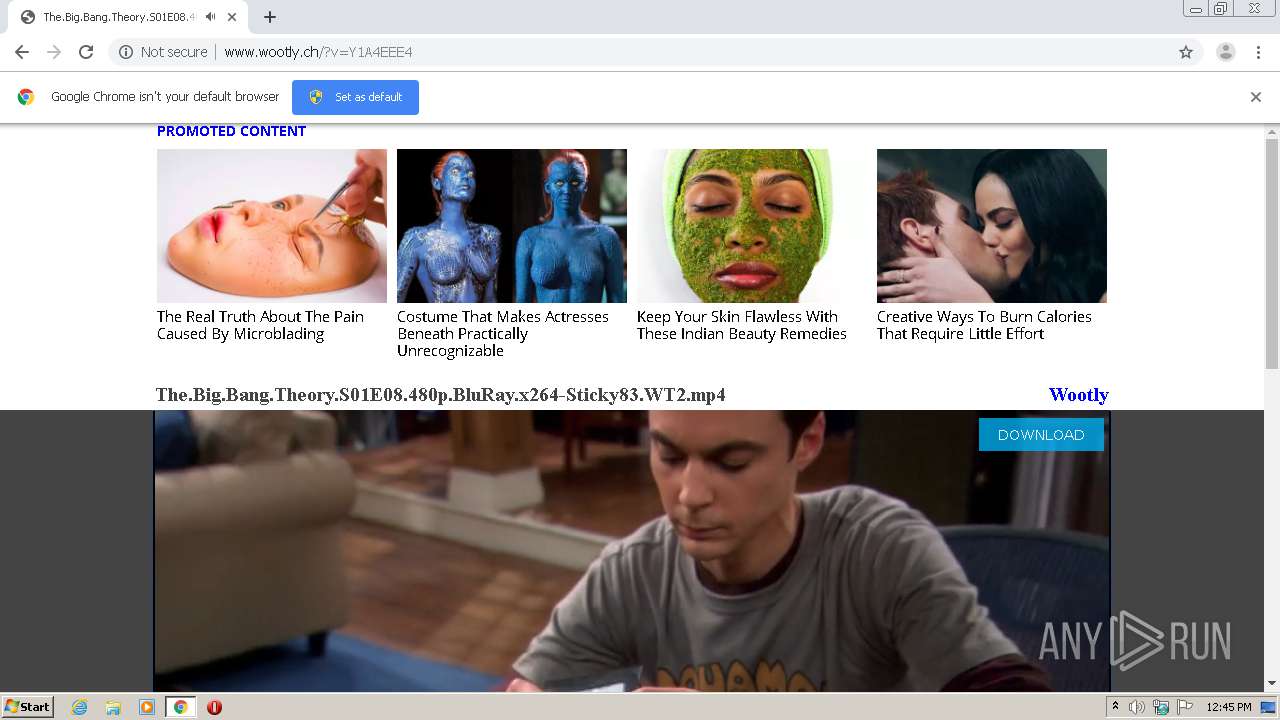Open the Indian beauty remedies thumbnail
1280x720 pixels.
752,226
